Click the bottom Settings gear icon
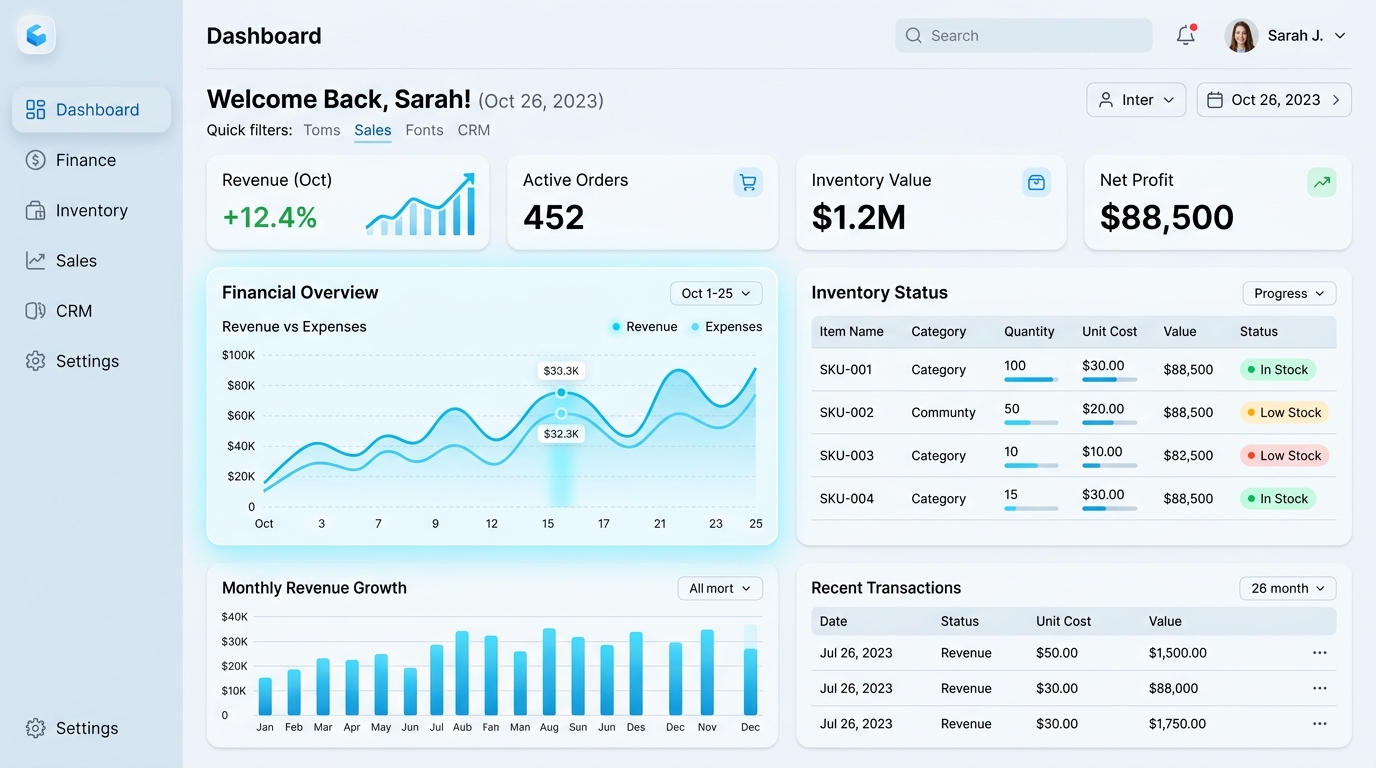Viewport: 1376px width, 768px height. (x=35, y=728)
